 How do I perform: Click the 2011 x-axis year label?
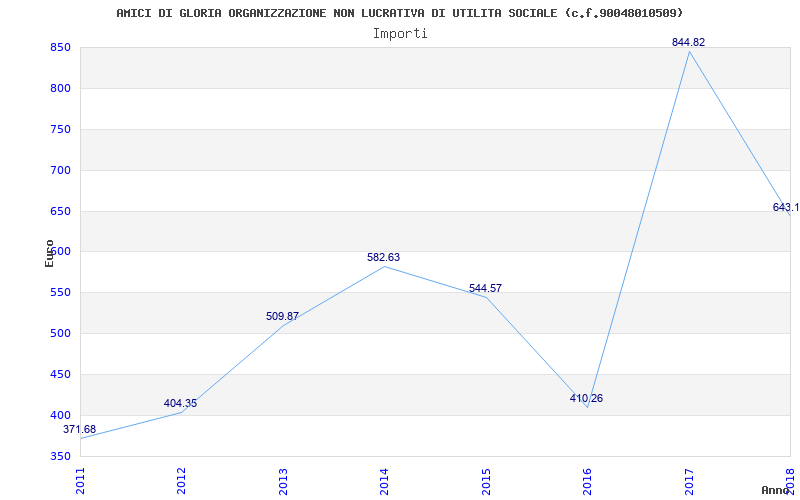pos(80,482)
